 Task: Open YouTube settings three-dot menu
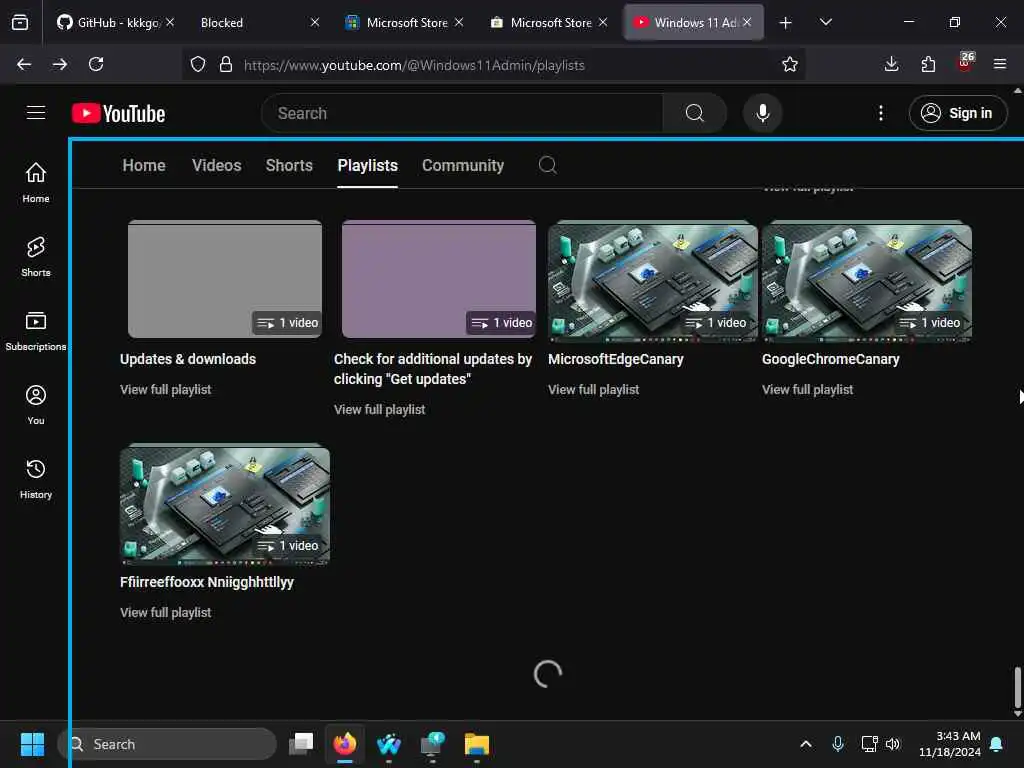880,113
